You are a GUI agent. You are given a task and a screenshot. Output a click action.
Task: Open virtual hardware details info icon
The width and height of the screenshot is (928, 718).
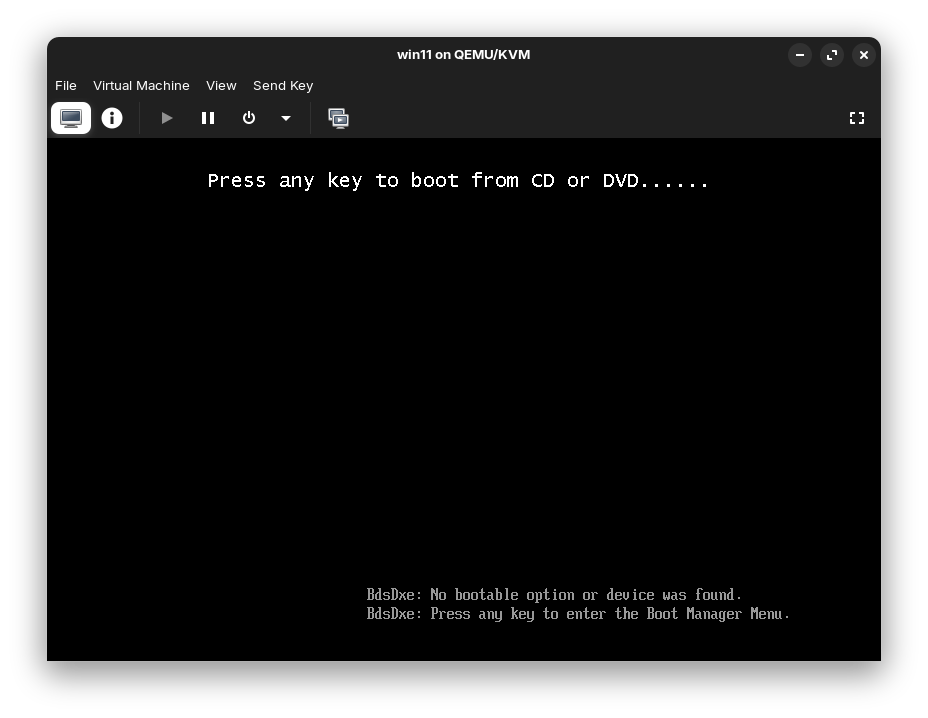tap(112, 118)
